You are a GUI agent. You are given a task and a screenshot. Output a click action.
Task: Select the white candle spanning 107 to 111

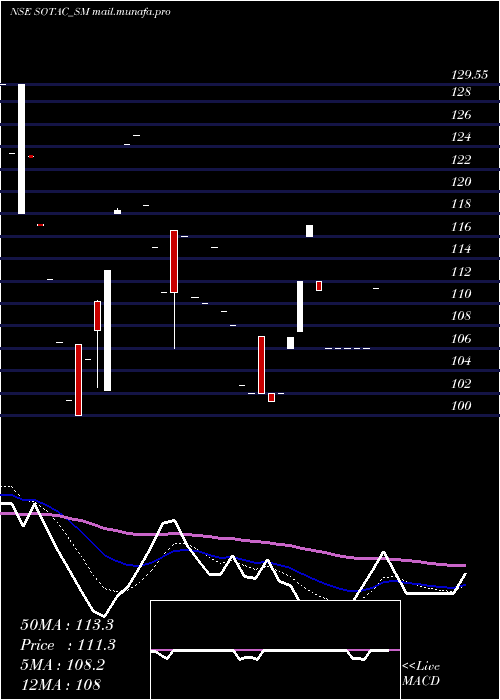coord(300,306)
